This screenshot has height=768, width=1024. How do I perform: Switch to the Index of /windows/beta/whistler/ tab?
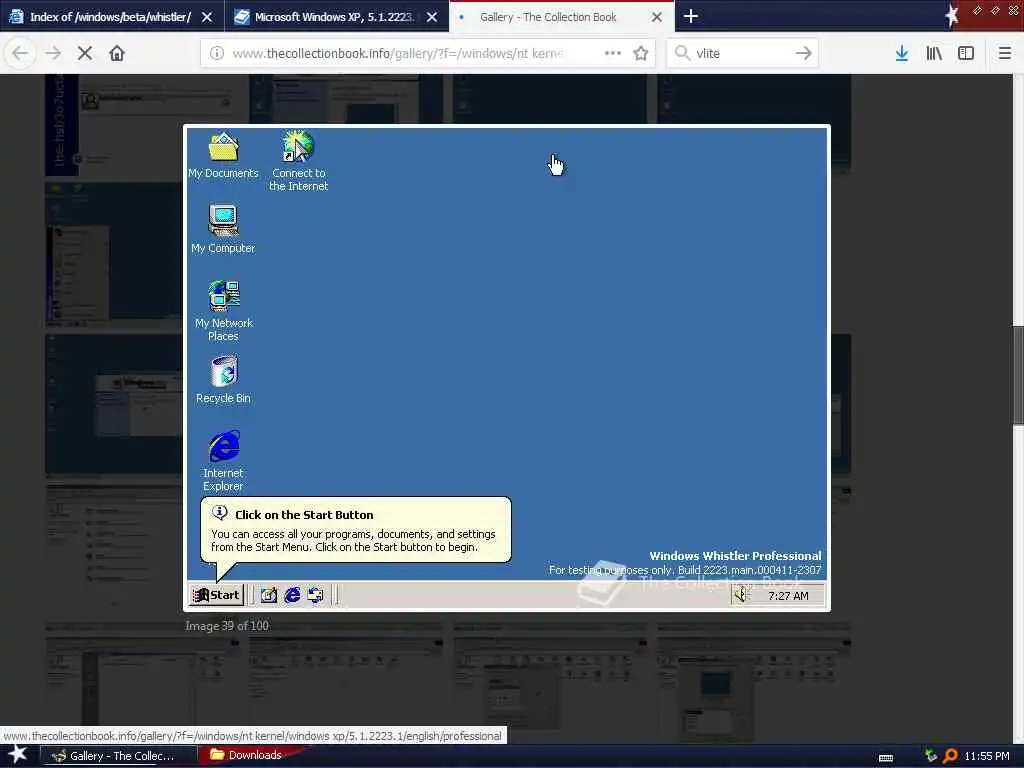(111, 16)
